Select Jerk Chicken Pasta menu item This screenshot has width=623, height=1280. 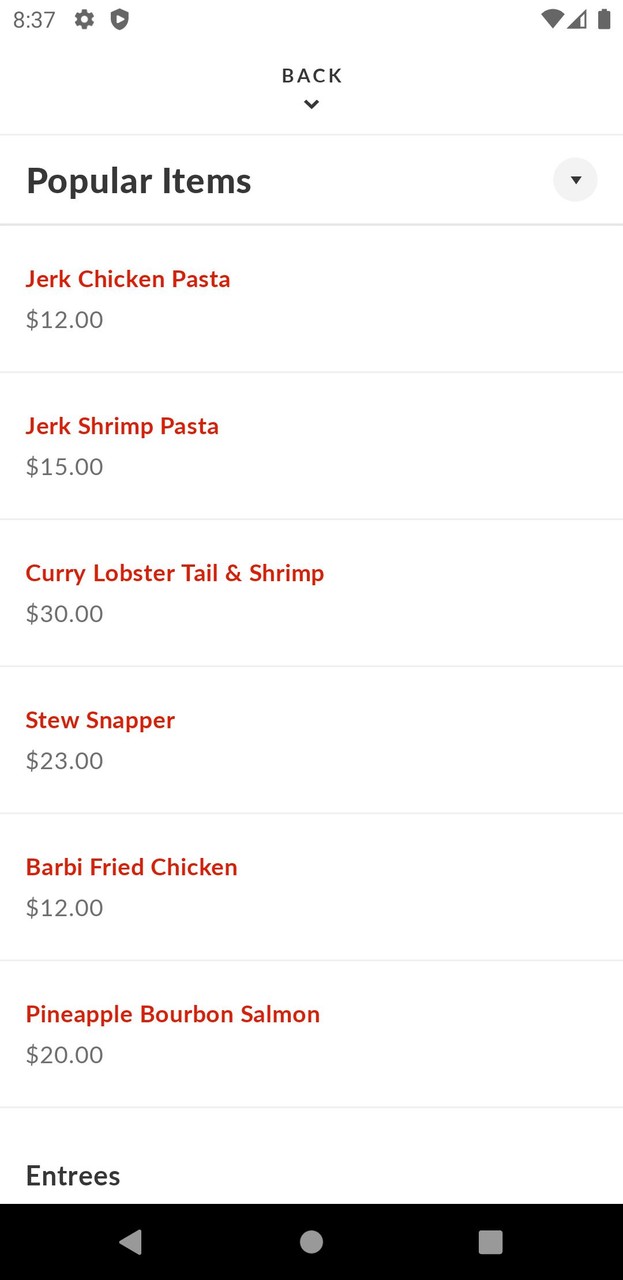point(128,279)
